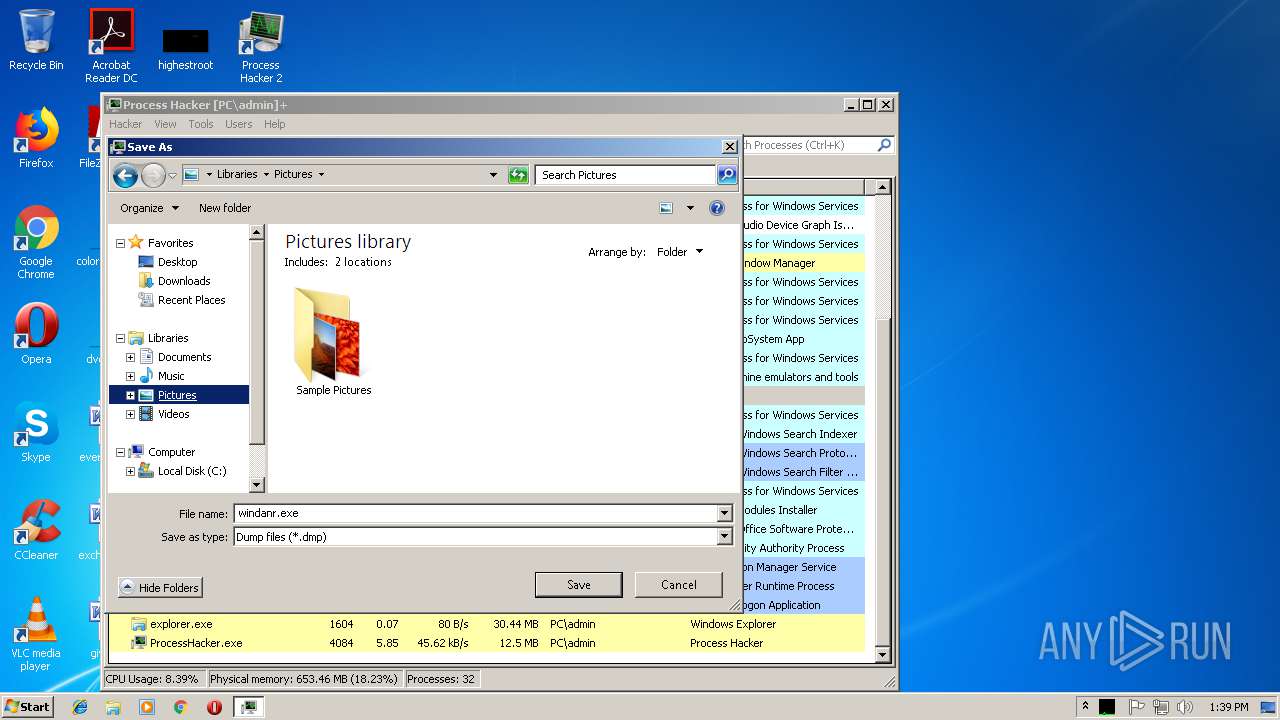The height and width of the screenshot is (720, 1280).
Task: Select ProcessHacker.exe row in process list
Action: (487, 643)
